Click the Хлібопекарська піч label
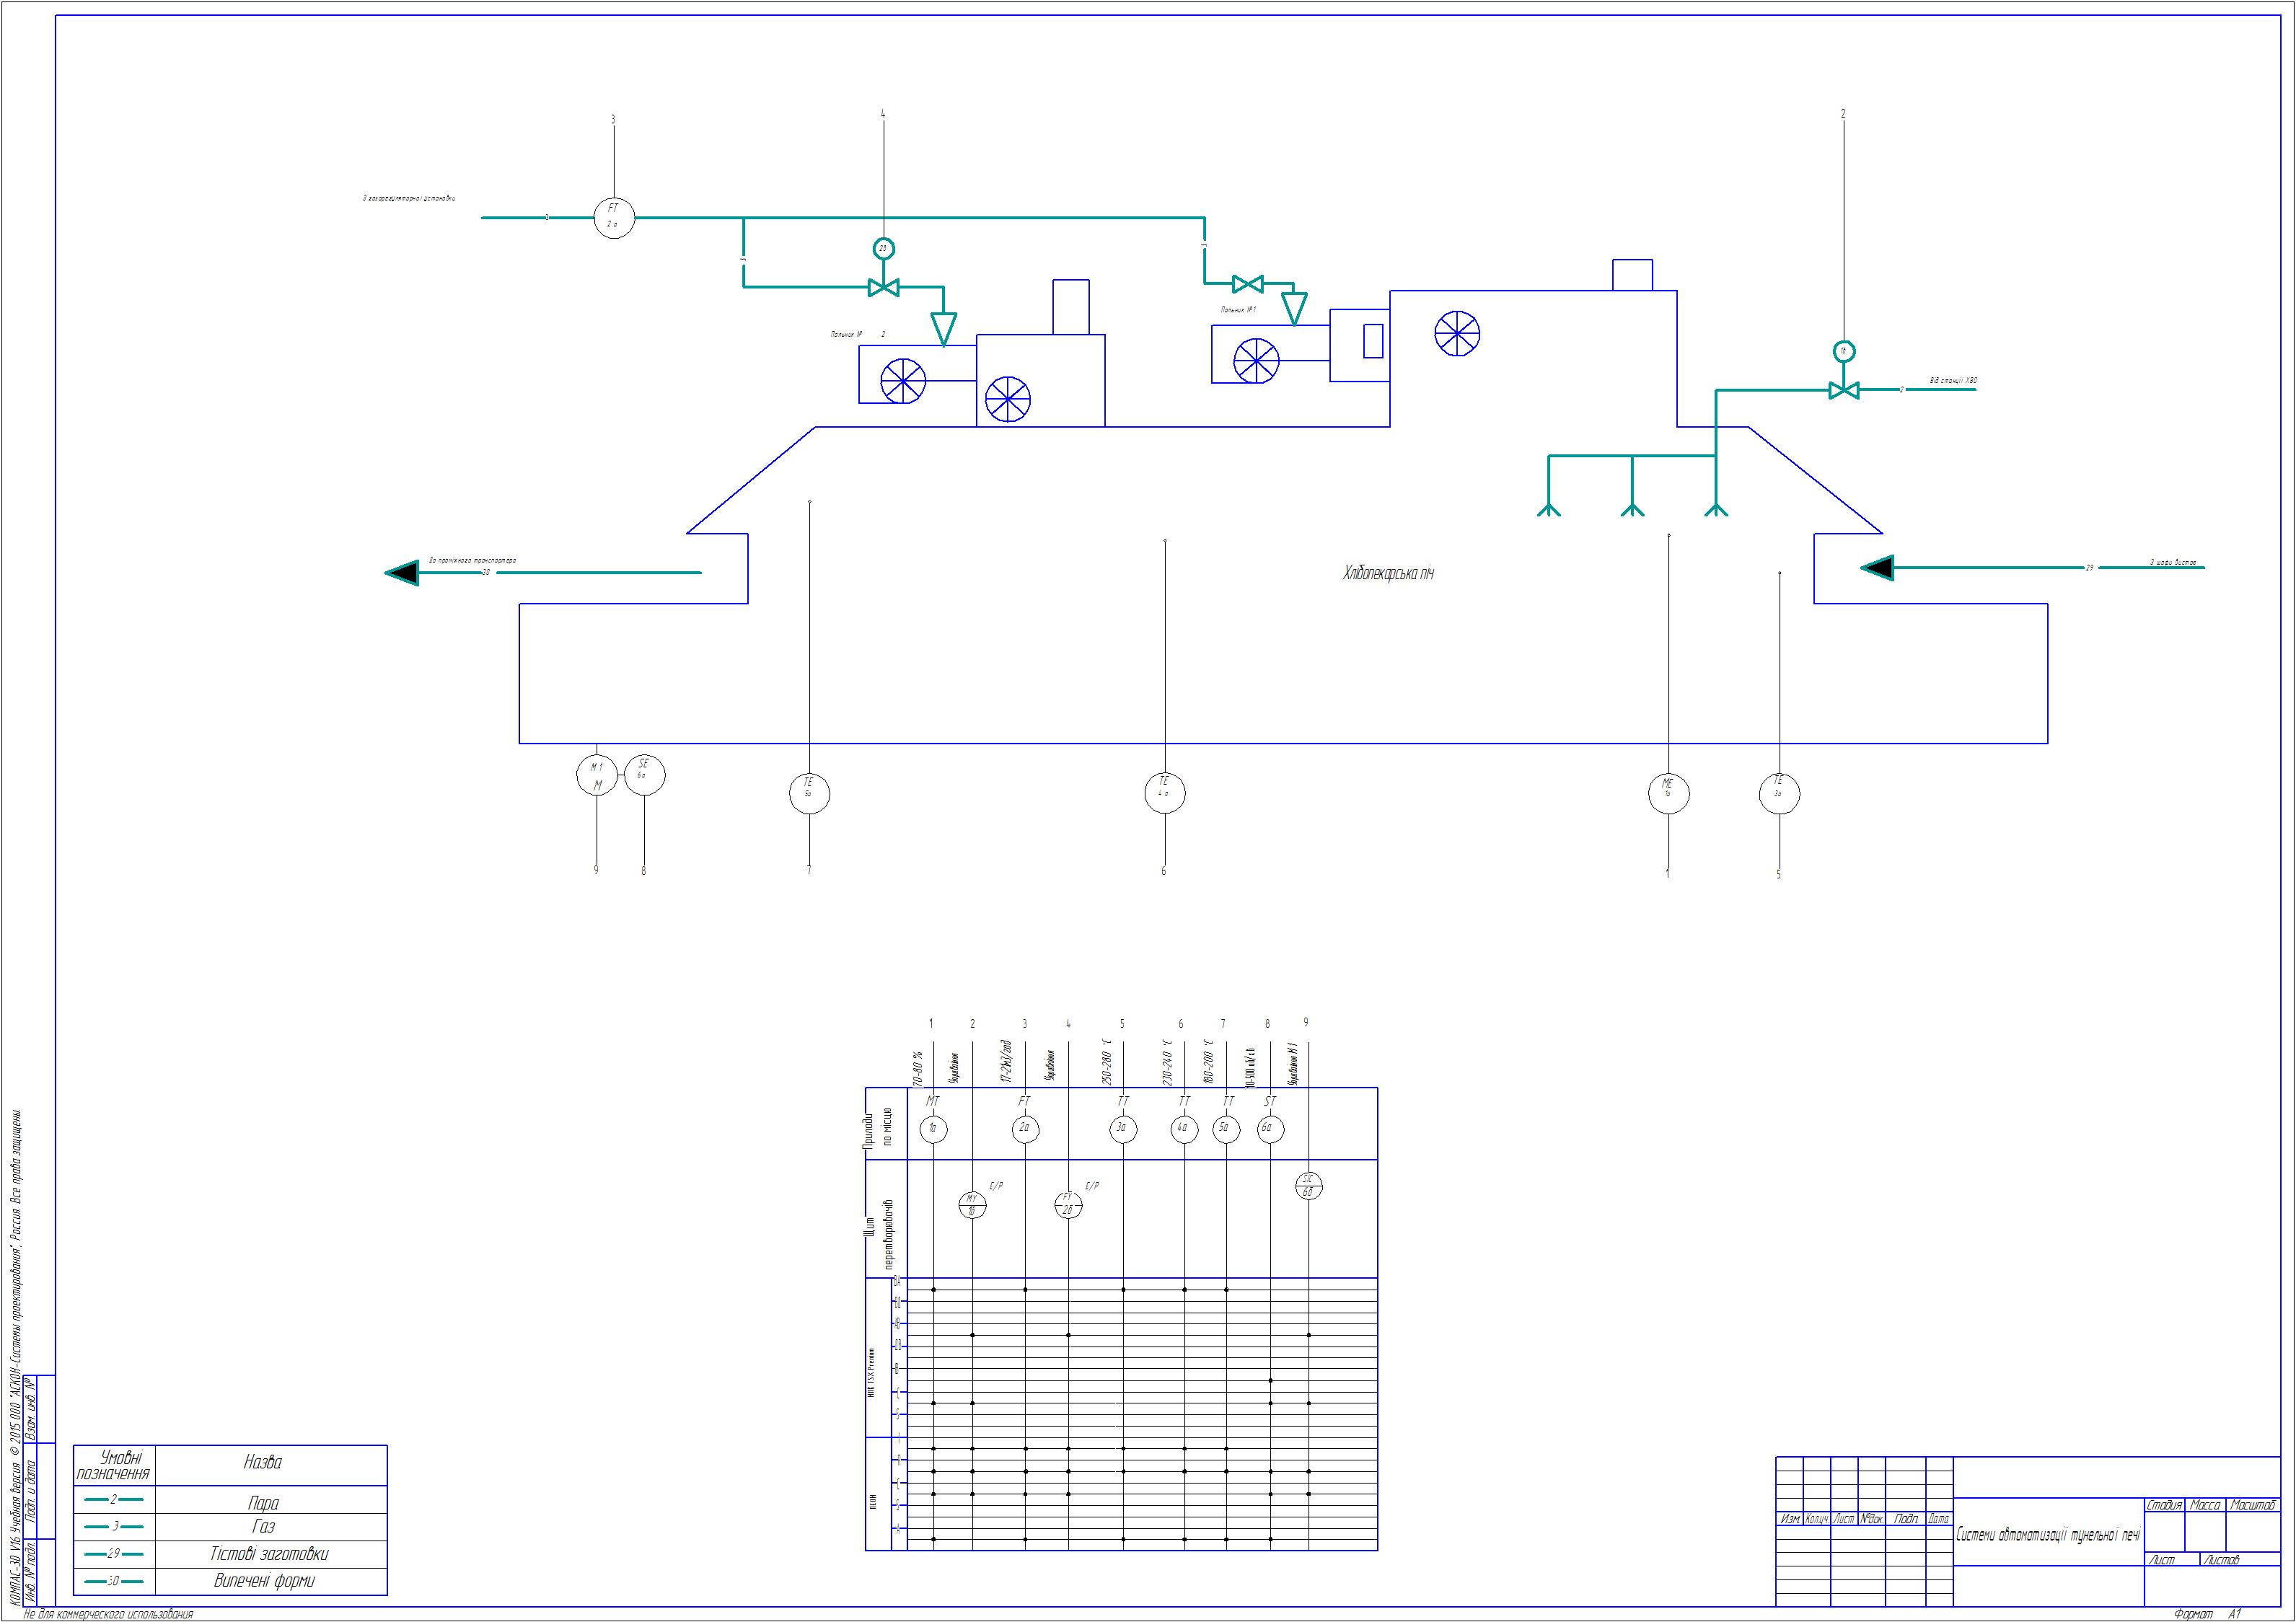Screen dimensions: 2296x1622 coord(1389,574)
